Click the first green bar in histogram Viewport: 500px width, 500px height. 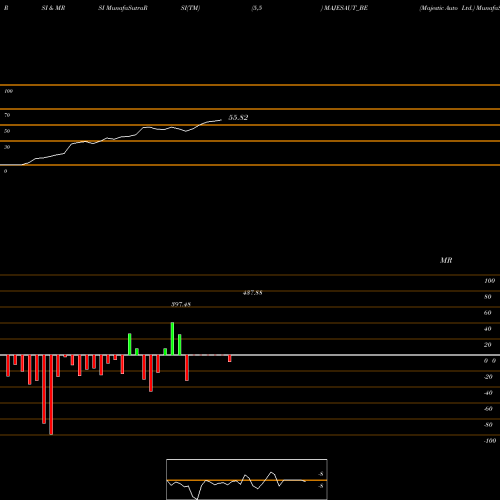coord(130,344)
